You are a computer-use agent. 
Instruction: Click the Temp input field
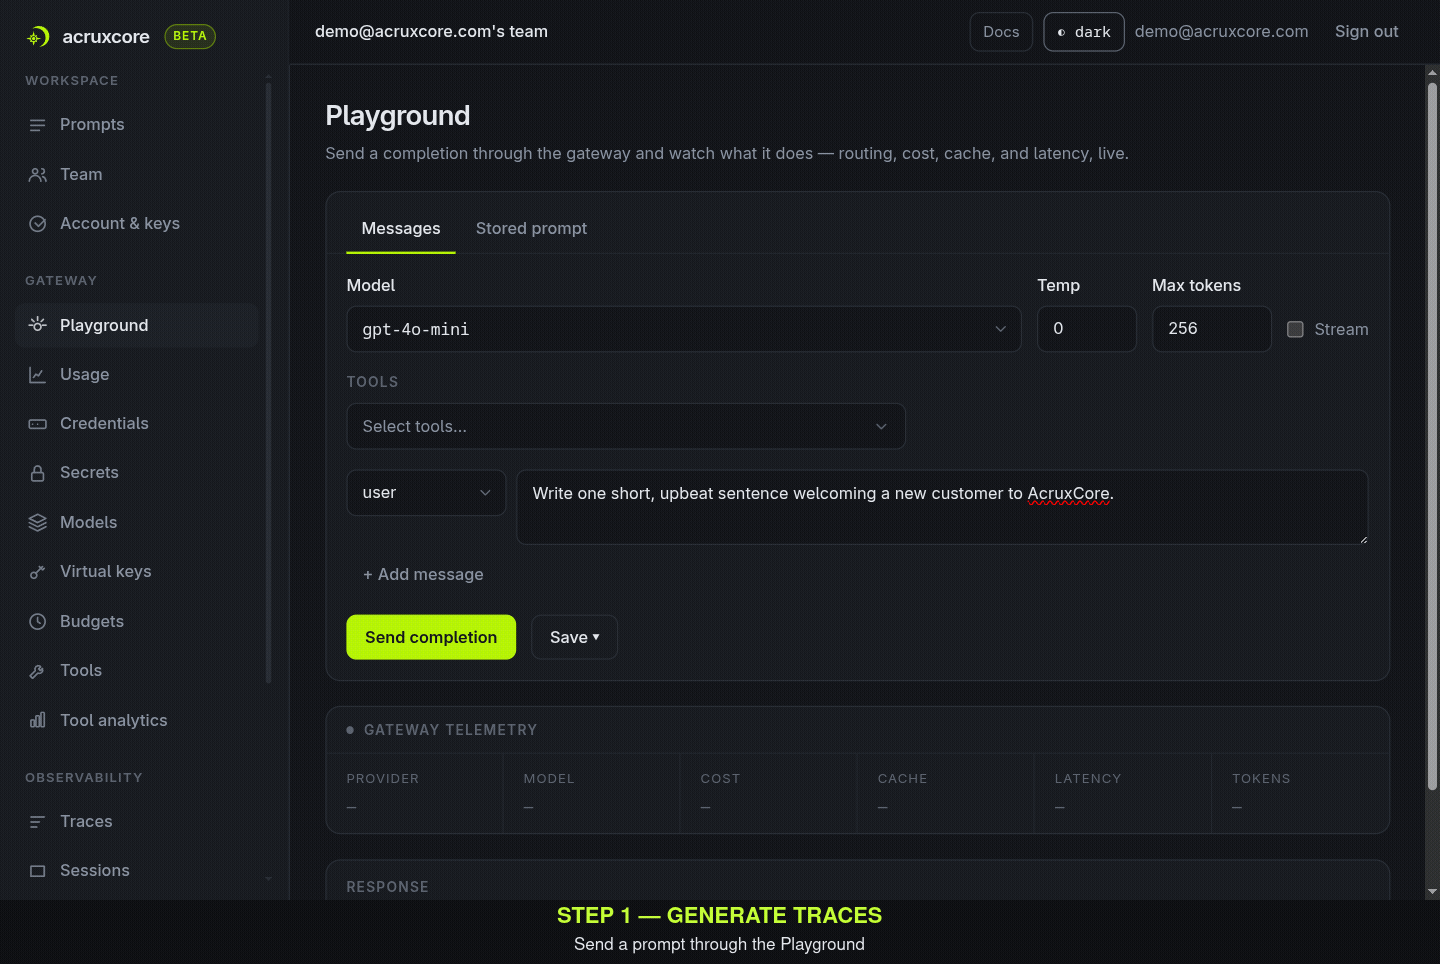(1087, 329)
